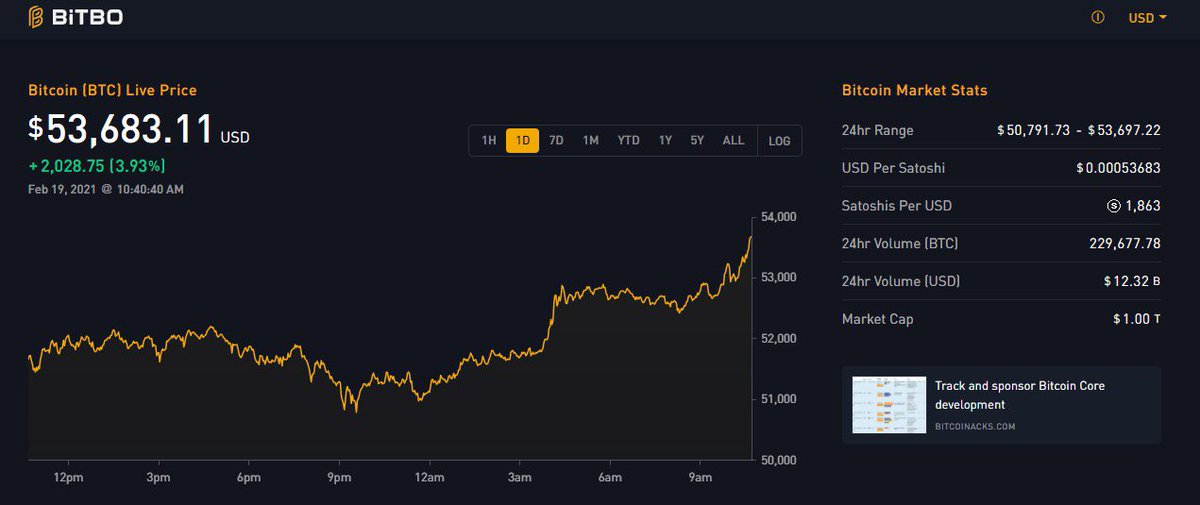Click the Bitcoin Core tracker thumbnail
The height and width of the screenshot is (505, 1200).
889,405
